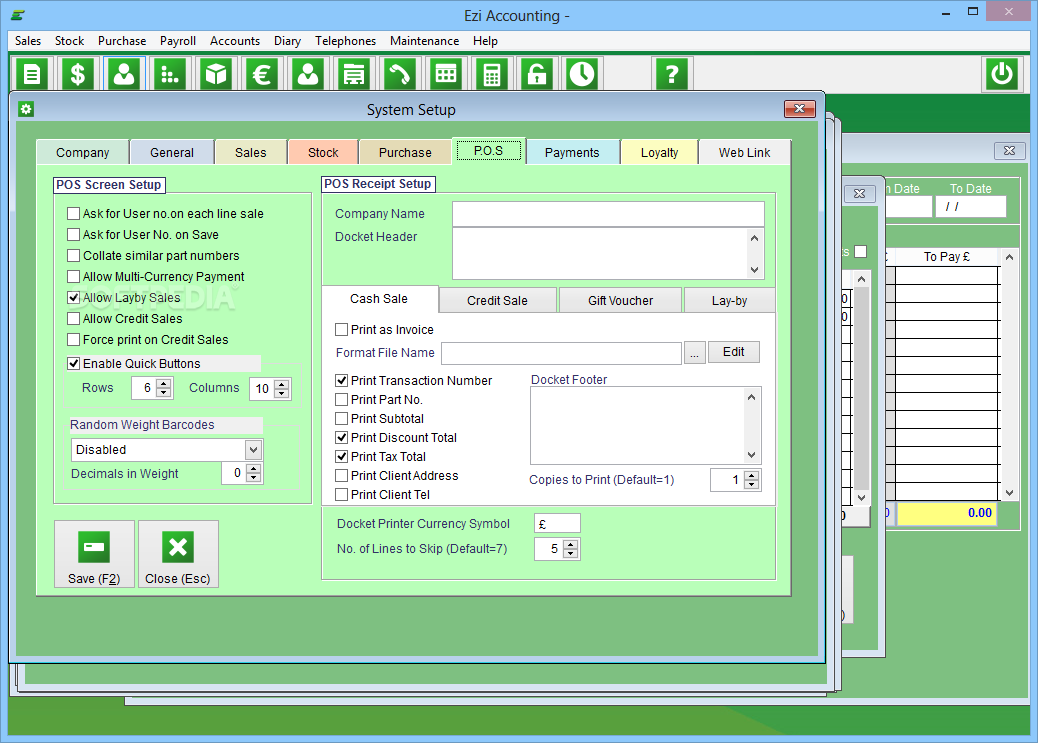Switch to the General tab
1038x743 pixels.
[x=171, y=153]
